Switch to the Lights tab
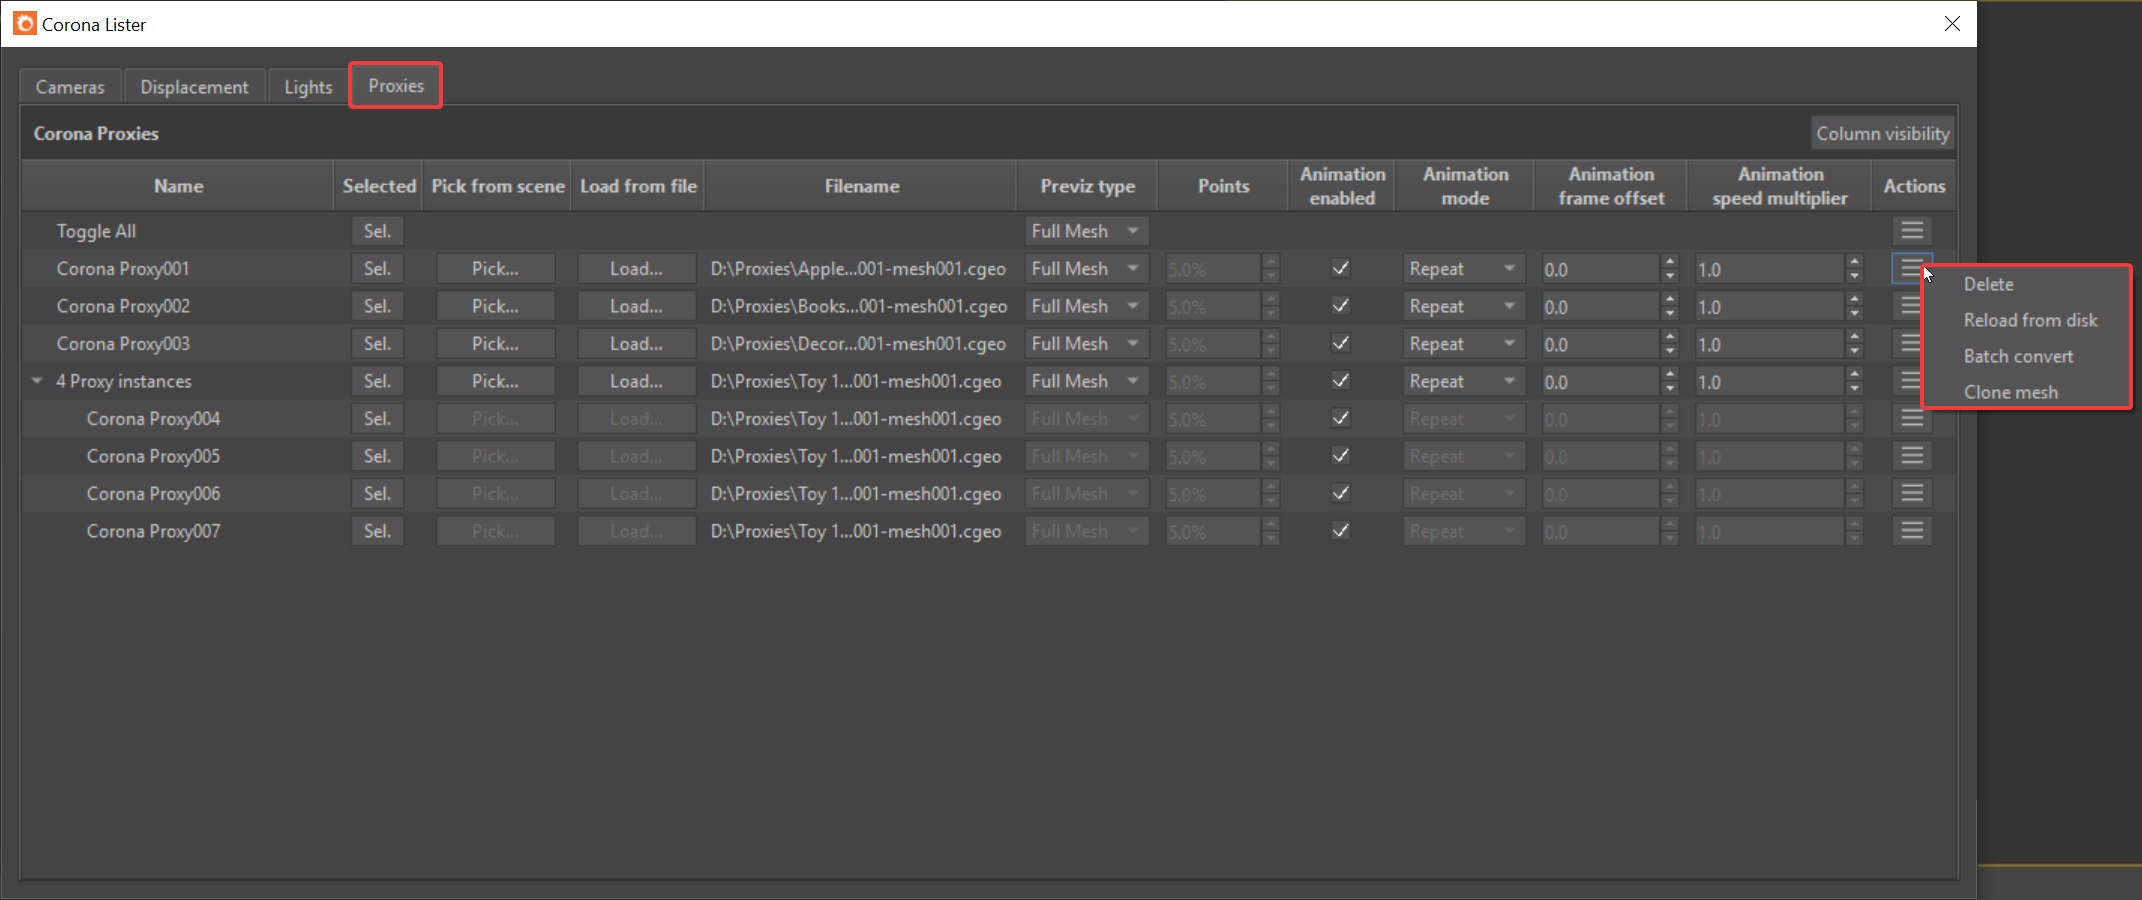 coord(308,87)
